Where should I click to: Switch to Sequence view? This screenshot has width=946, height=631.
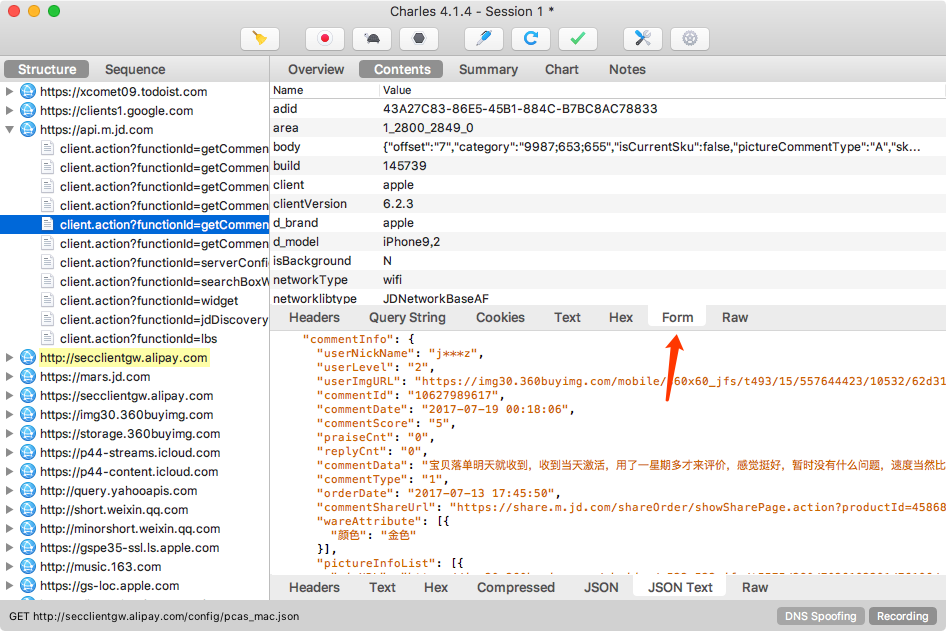[x=135, y=69]
